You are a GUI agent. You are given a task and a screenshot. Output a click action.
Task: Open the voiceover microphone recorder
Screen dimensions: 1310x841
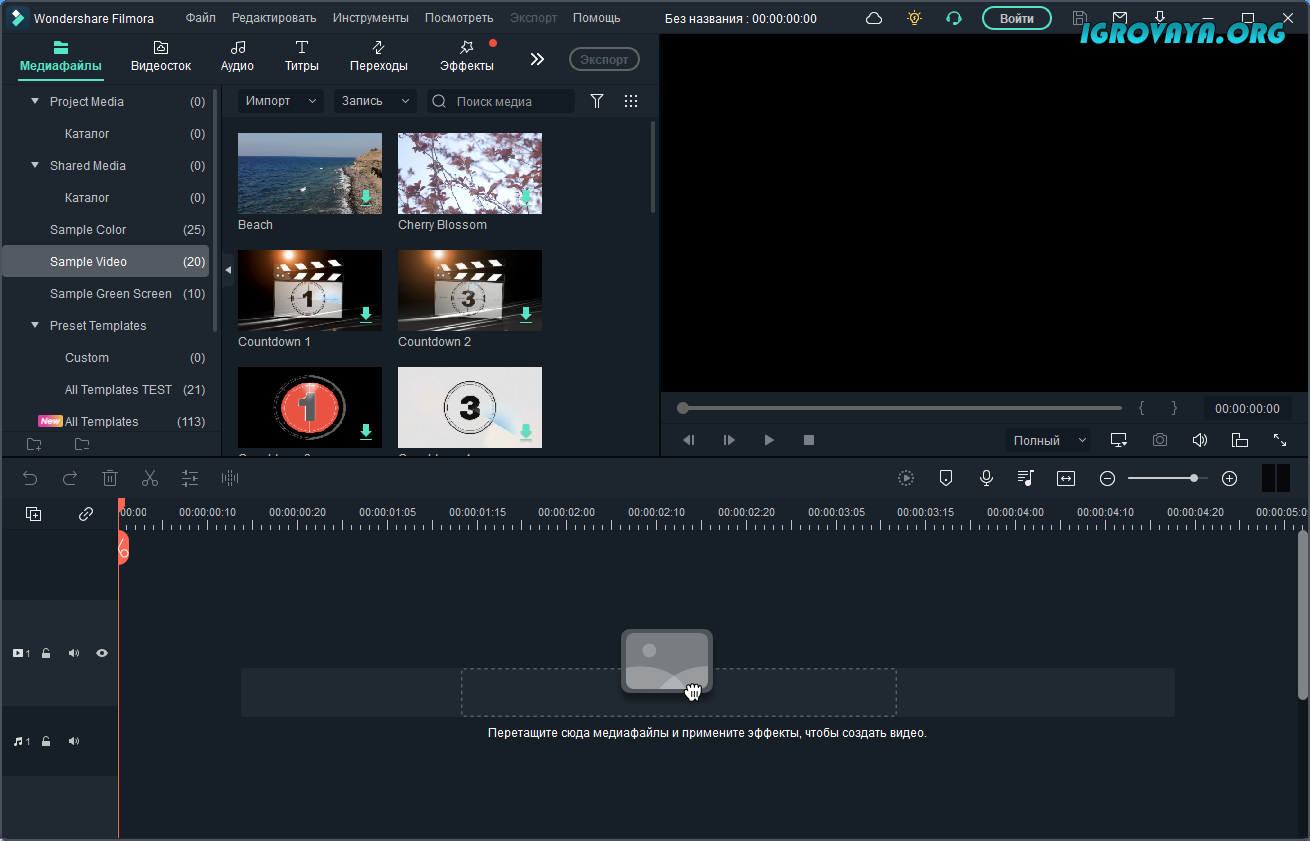[986, 479]
